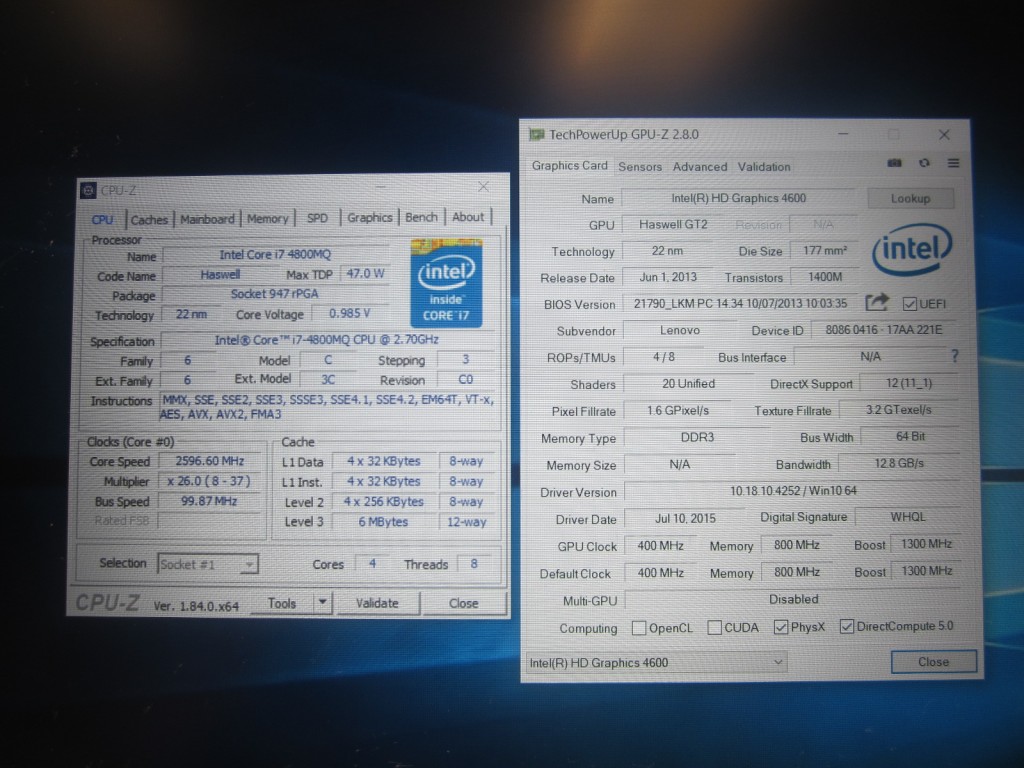Toggle the OpenCL checkbox
This screenshot has width=1024, height=768.
click(639, 628)
